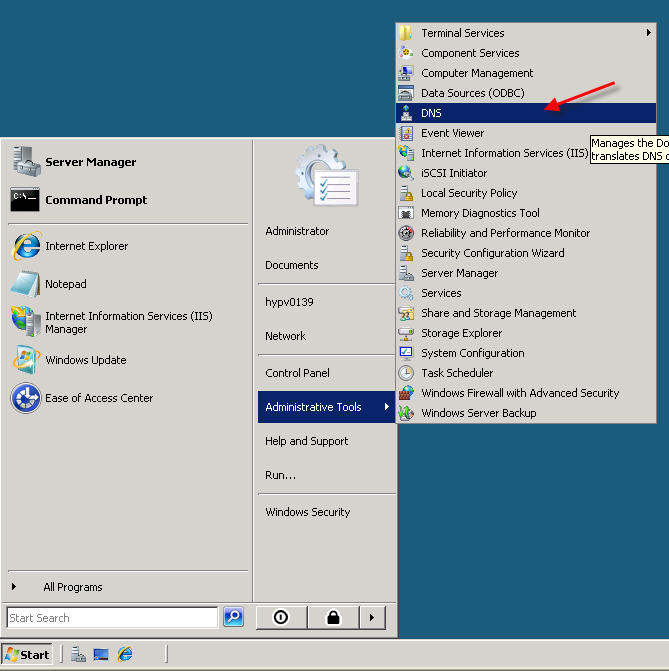Open Administrator user folder
Viewport: 669px width, 671px height.
[x=297, y=231]
